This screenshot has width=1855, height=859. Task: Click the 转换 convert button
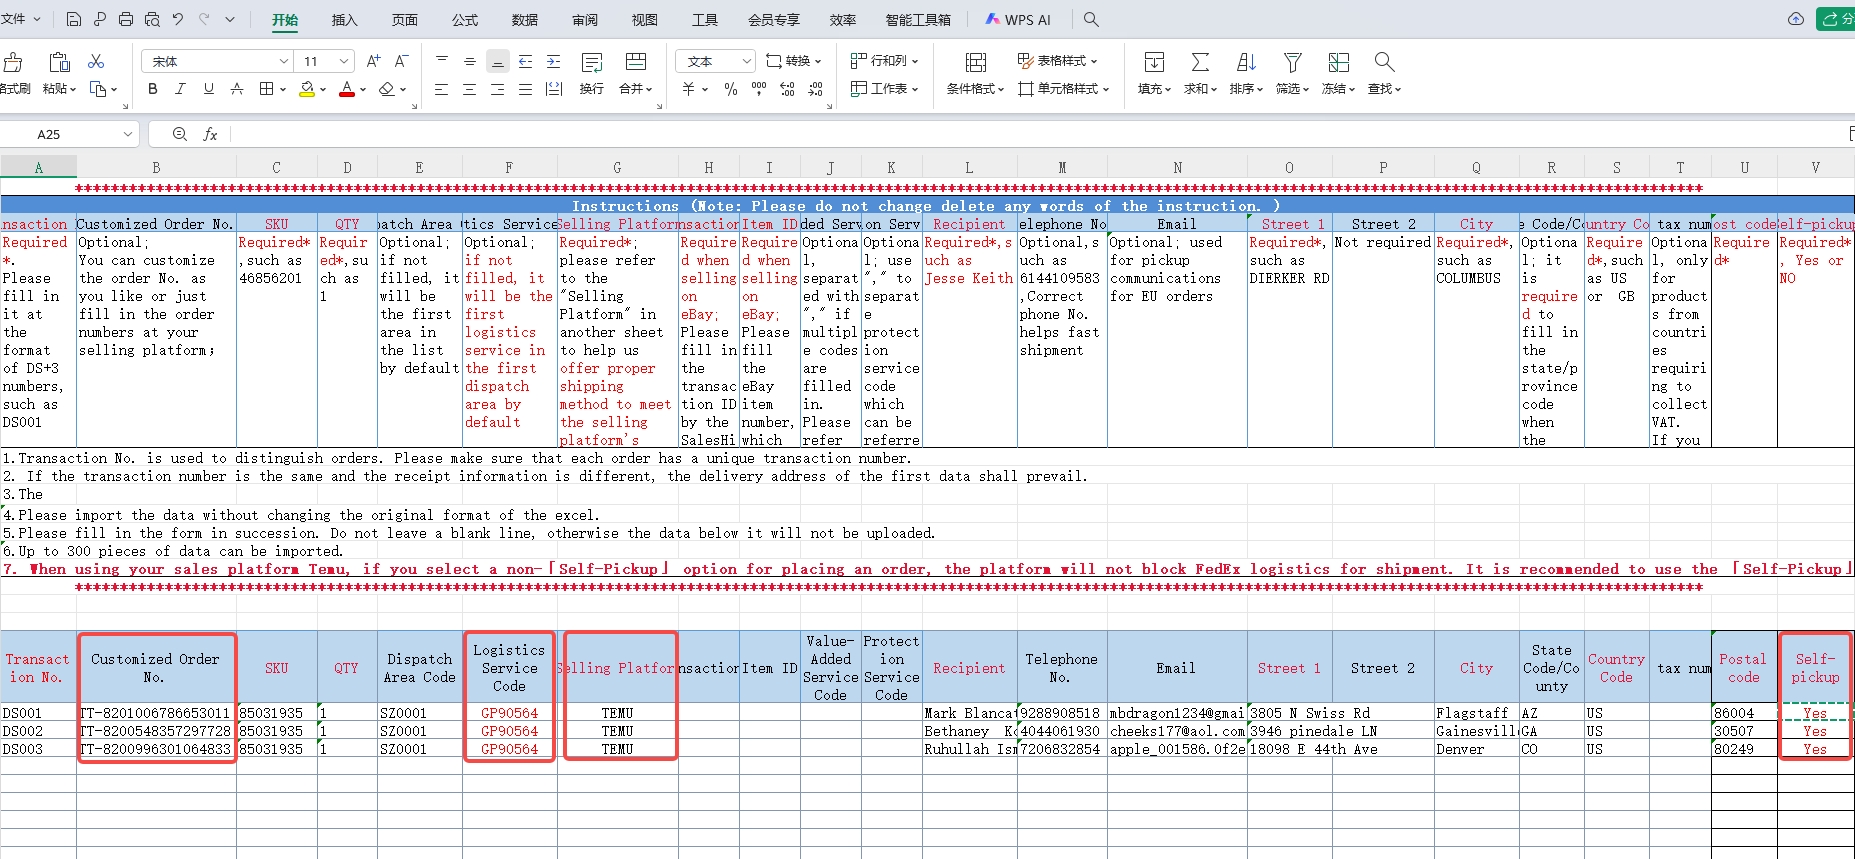pyautogui.click(x=794, y=61)
